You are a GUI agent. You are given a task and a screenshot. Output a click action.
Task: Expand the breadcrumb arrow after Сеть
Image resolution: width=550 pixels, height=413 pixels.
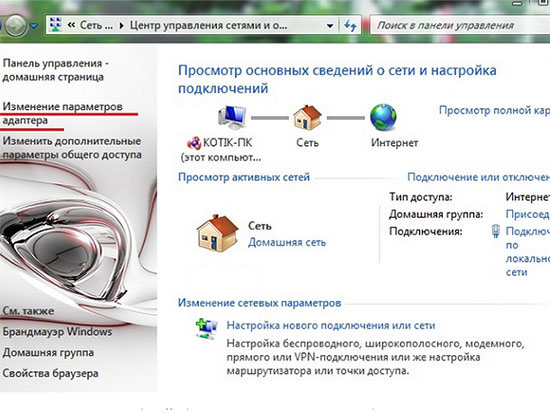121,25
